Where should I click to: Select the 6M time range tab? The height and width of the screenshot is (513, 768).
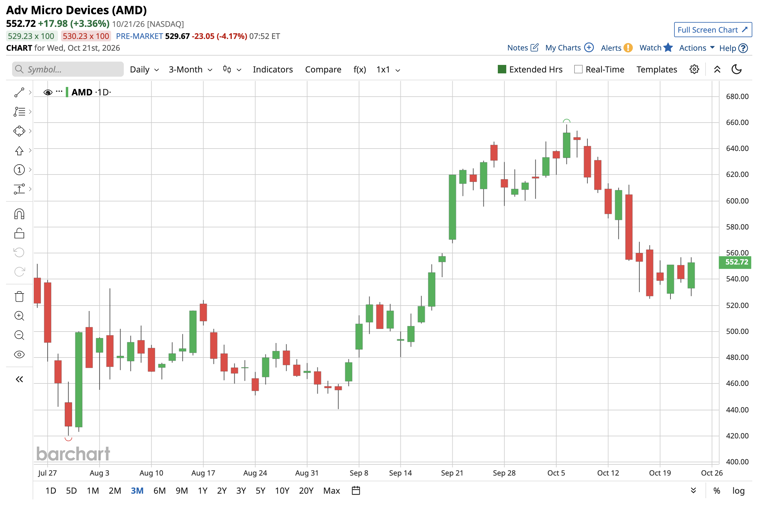tap(159, 490)
